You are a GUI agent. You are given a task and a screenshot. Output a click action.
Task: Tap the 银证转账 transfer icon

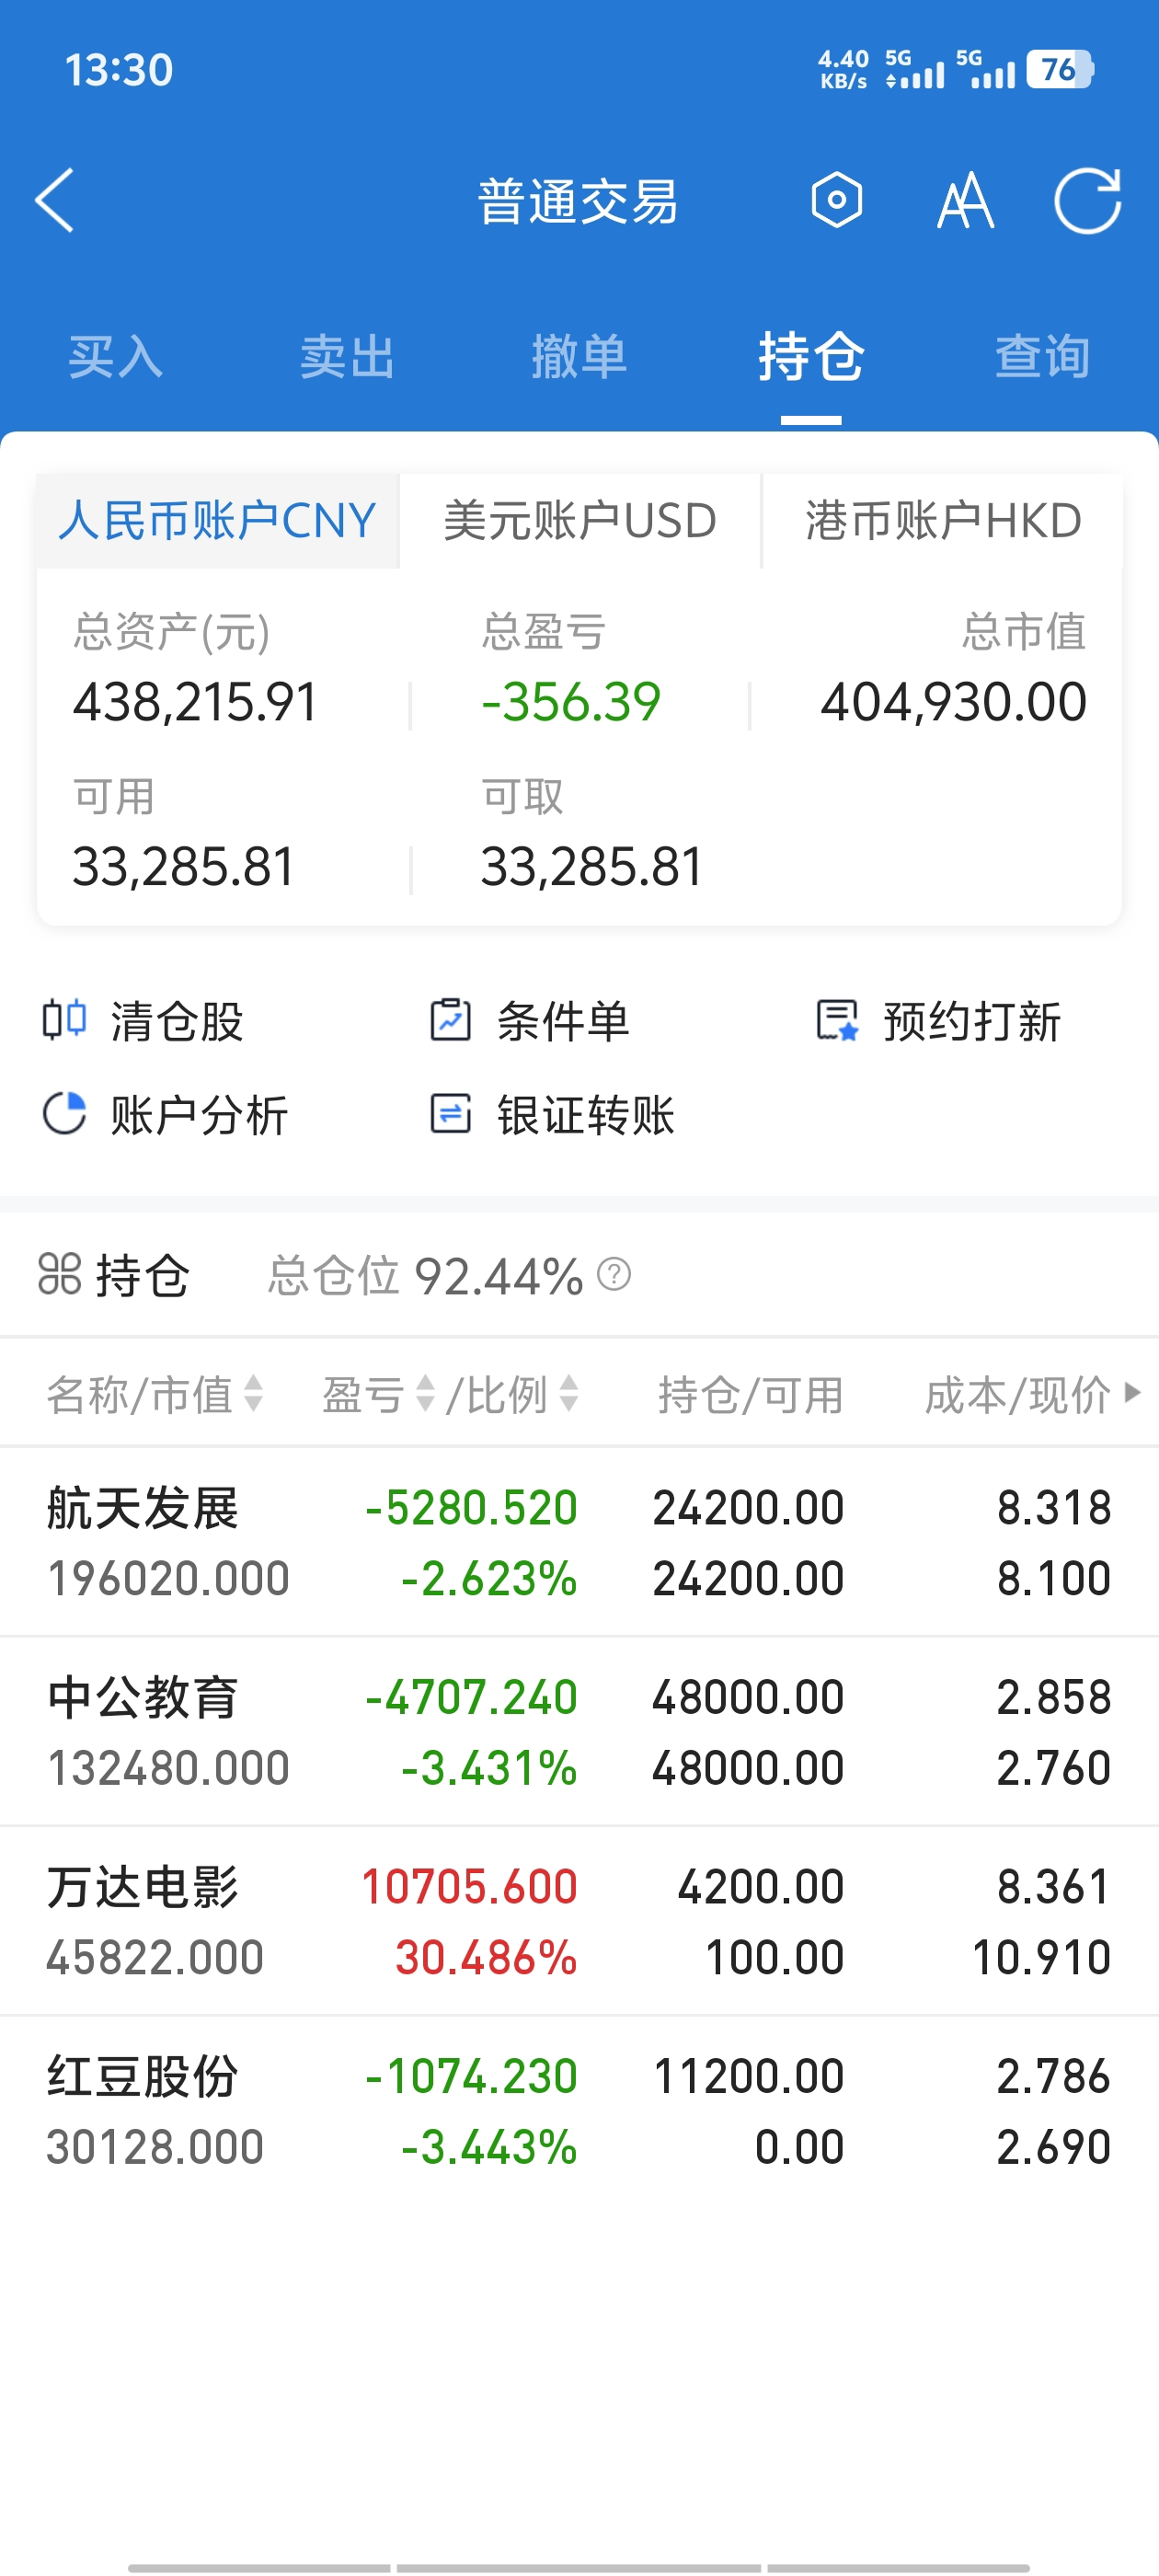(450, 1113)
